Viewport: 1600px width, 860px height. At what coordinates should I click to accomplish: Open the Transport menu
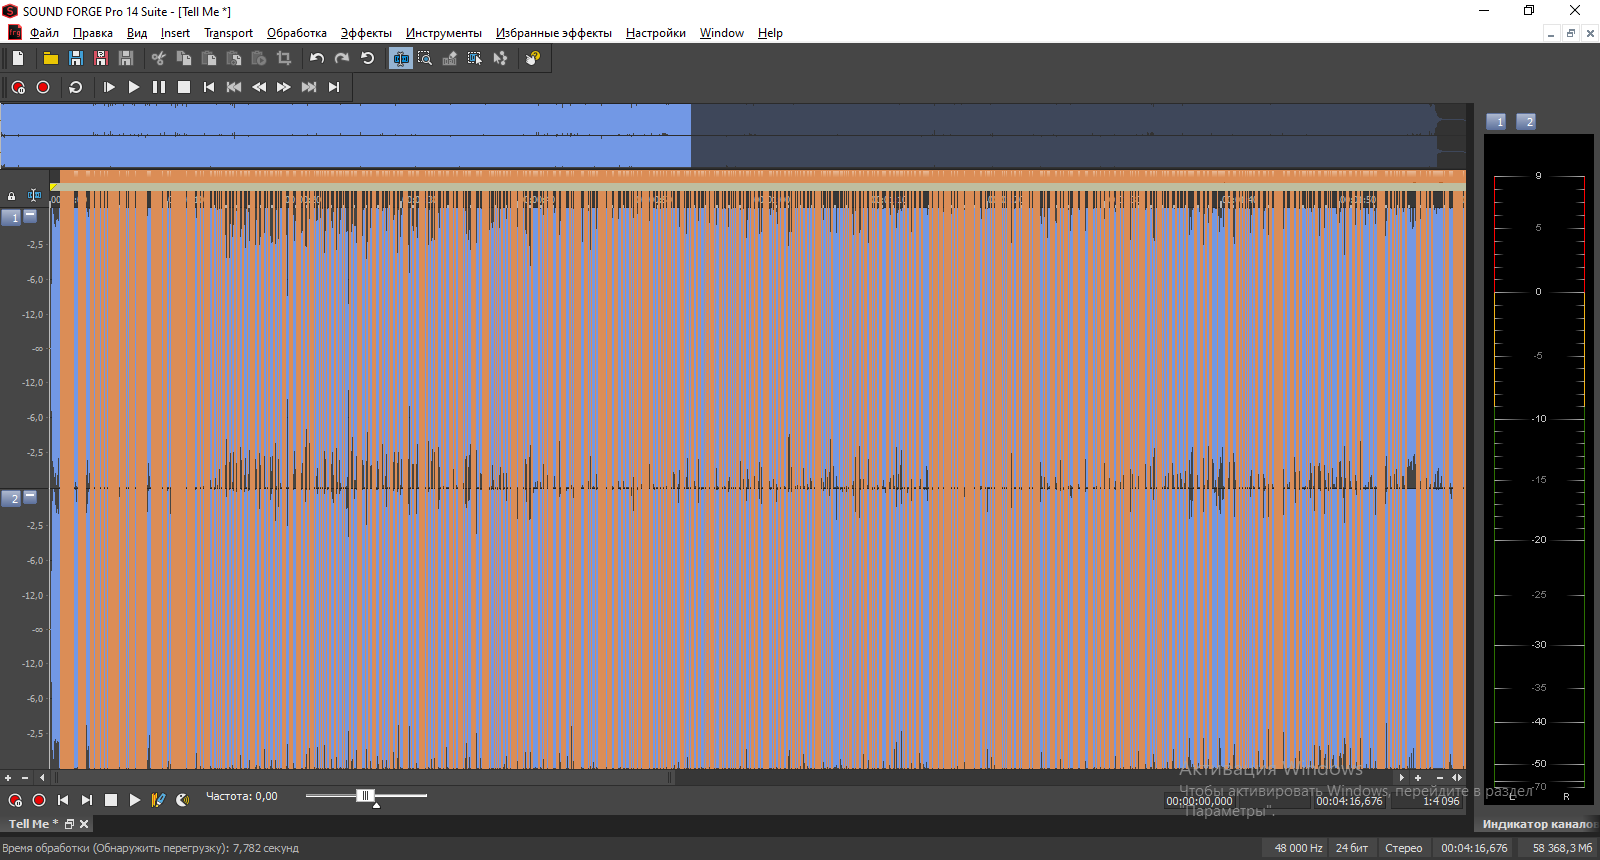click(229, 33)
